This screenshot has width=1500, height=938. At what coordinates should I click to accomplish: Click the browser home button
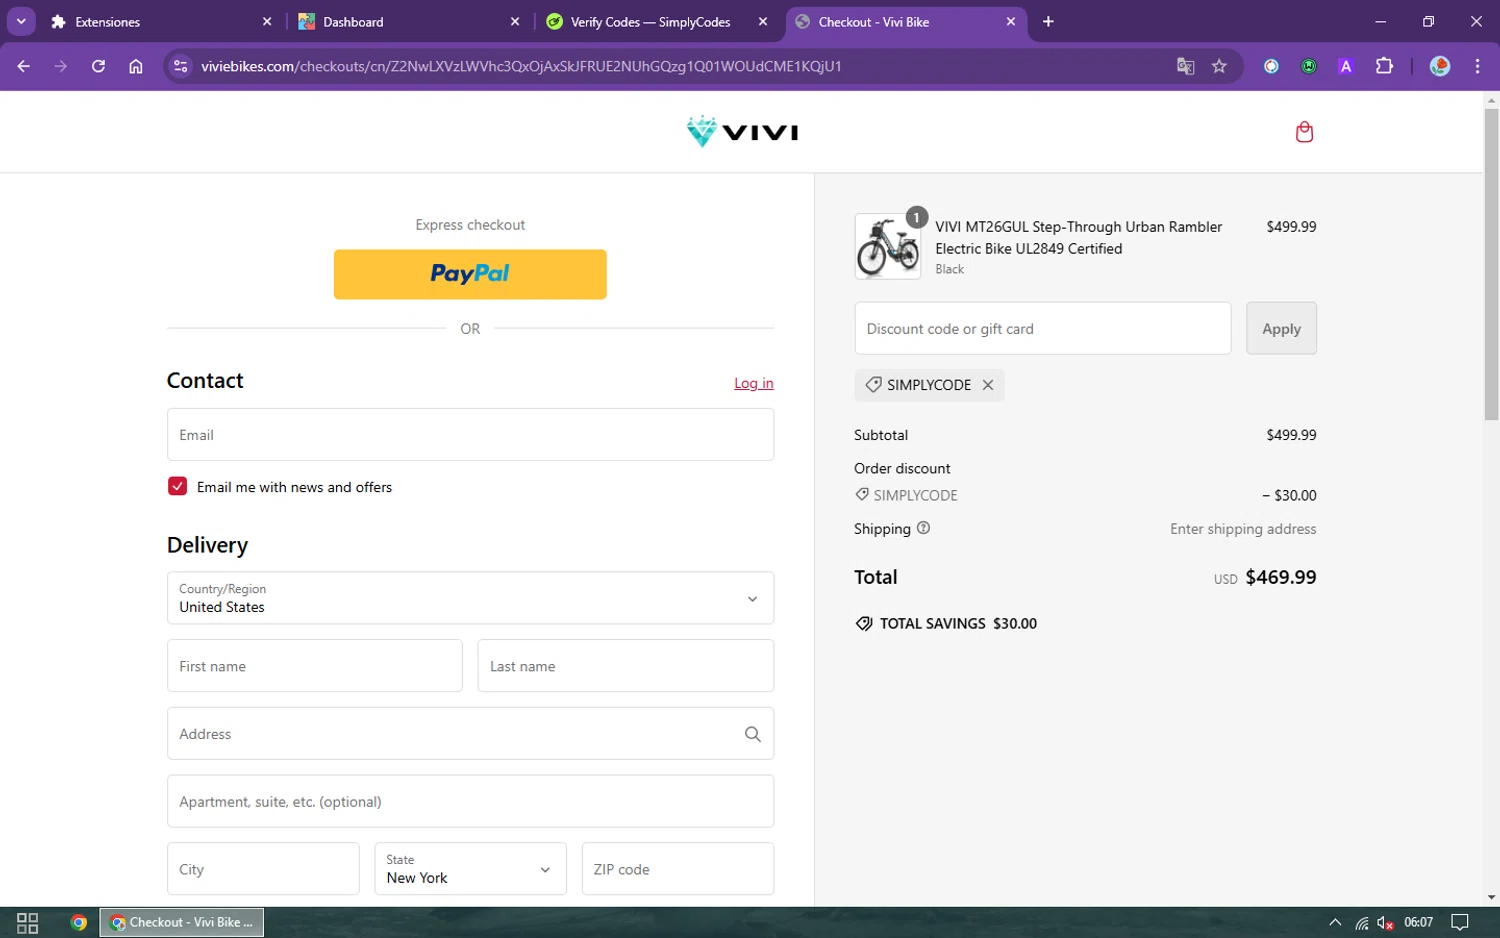(136, 66)
